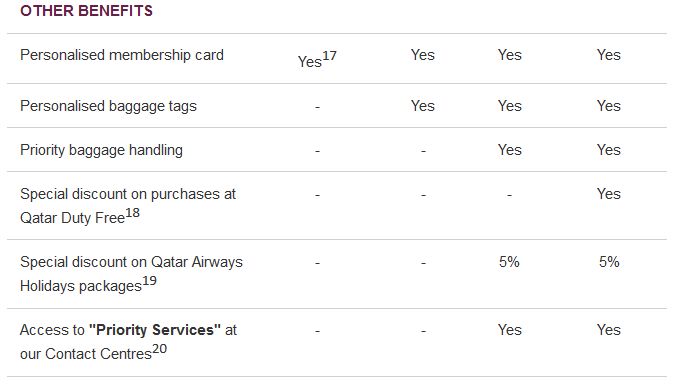Image resolution: width=677 pixels, height=385 pixels.
Task: Click the first 5% discount value
Action: pyautogui.click(x=509, y=262)
